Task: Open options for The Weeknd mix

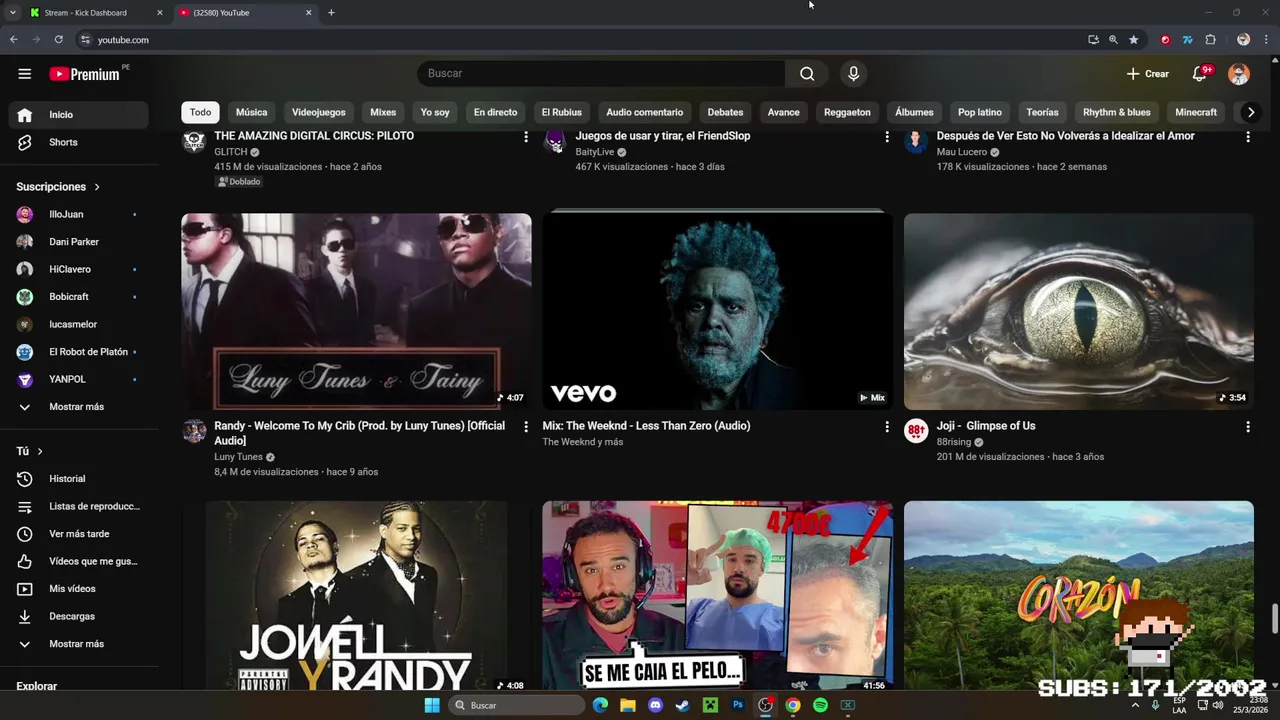Action: coord(887,427)
